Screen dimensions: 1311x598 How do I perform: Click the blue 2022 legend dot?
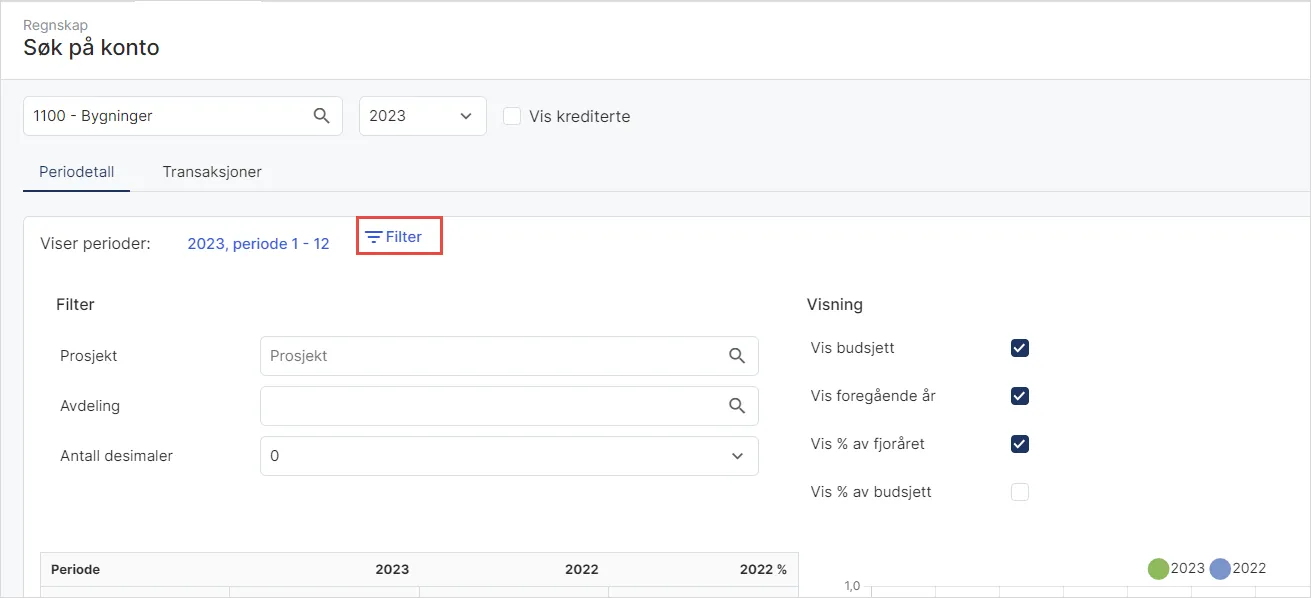click(x=1220, y=569)
